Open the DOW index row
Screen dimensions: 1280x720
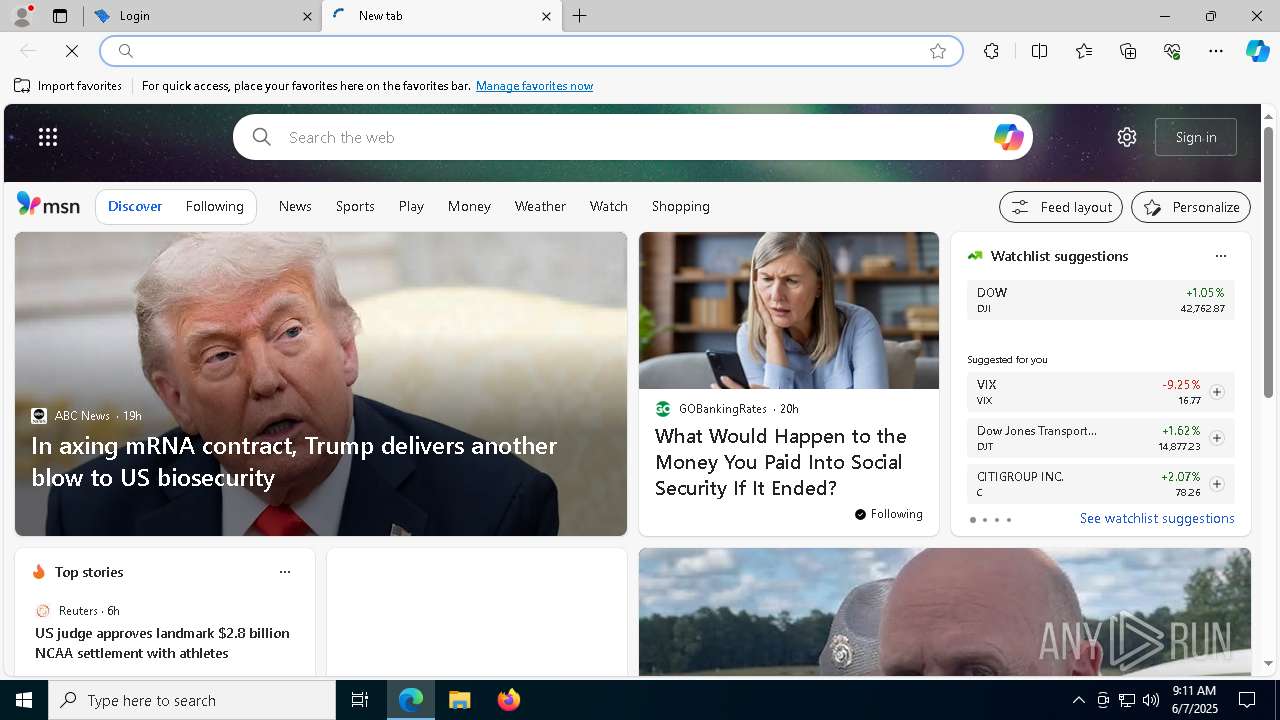[x=1100, y=300]
